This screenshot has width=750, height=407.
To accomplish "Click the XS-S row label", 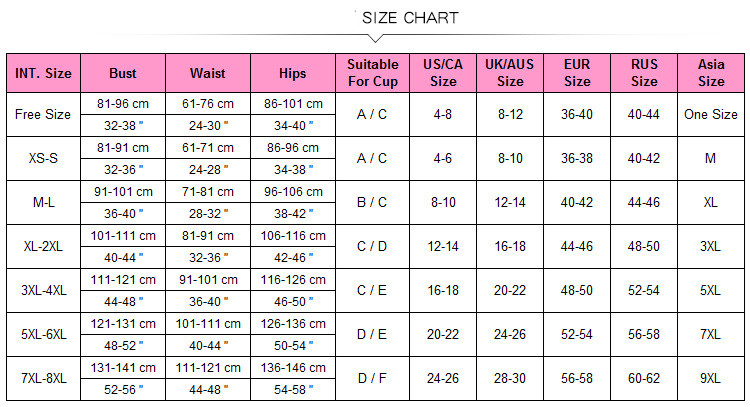I will (43, 159).
